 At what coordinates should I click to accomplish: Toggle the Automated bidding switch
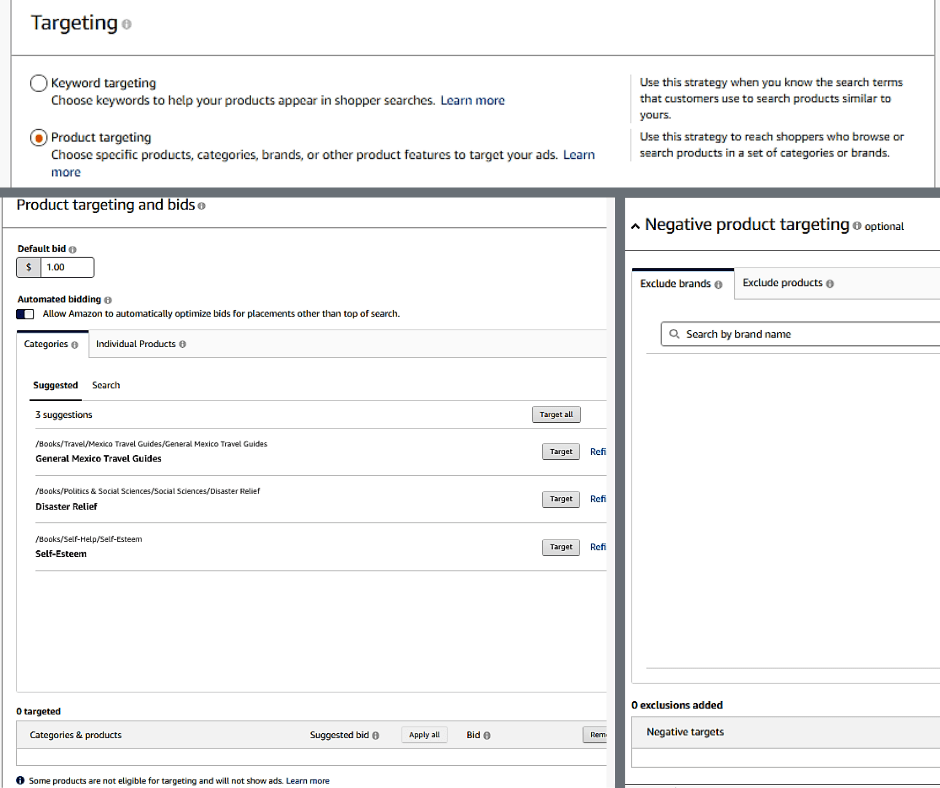tap(26, 314)
